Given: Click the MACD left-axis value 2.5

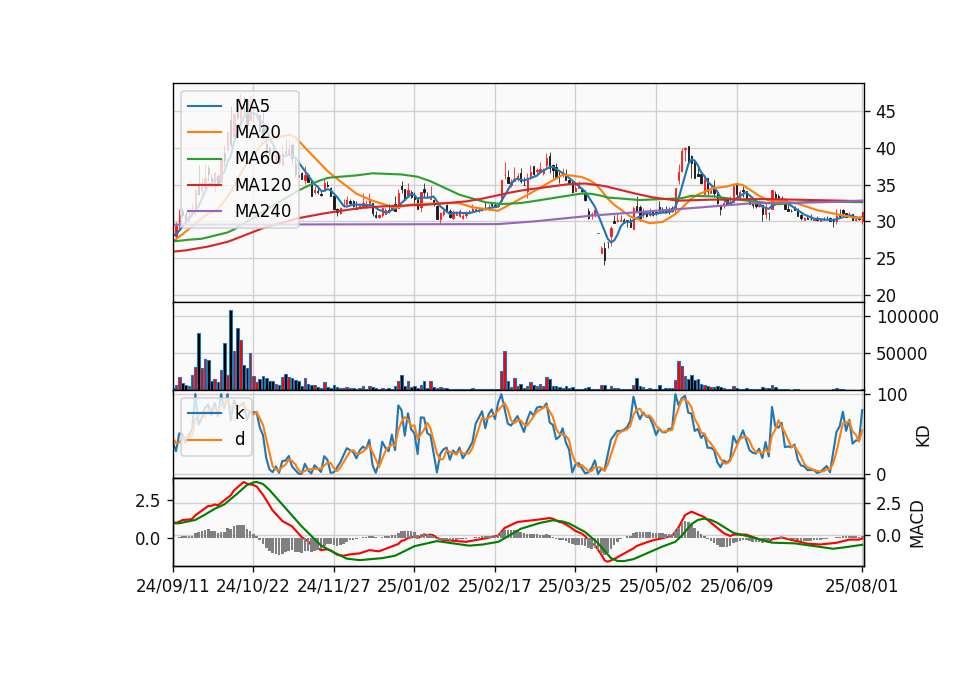Looking at the screenshot, I should [148, 501].
